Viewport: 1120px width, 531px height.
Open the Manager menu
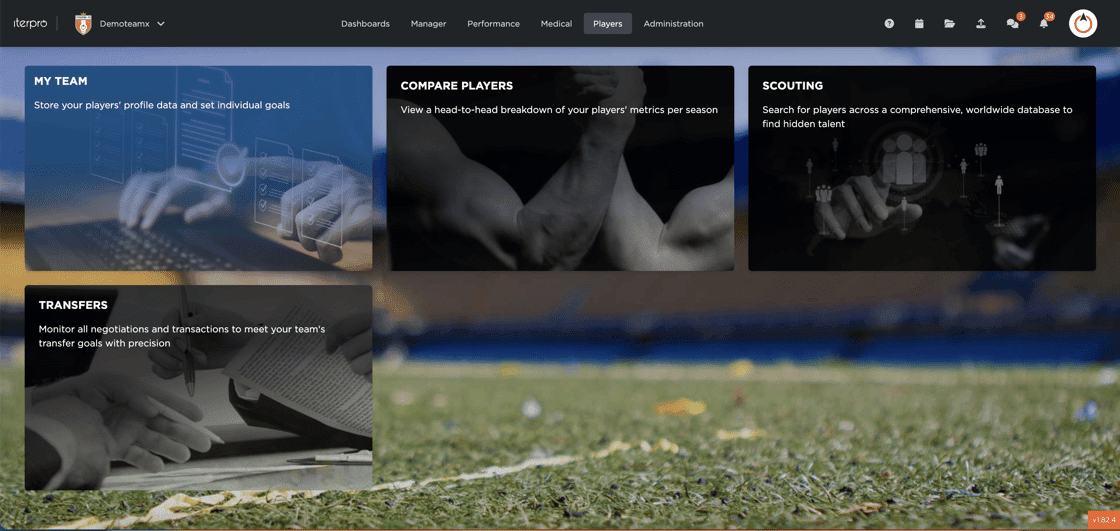(x=429, y=24)
